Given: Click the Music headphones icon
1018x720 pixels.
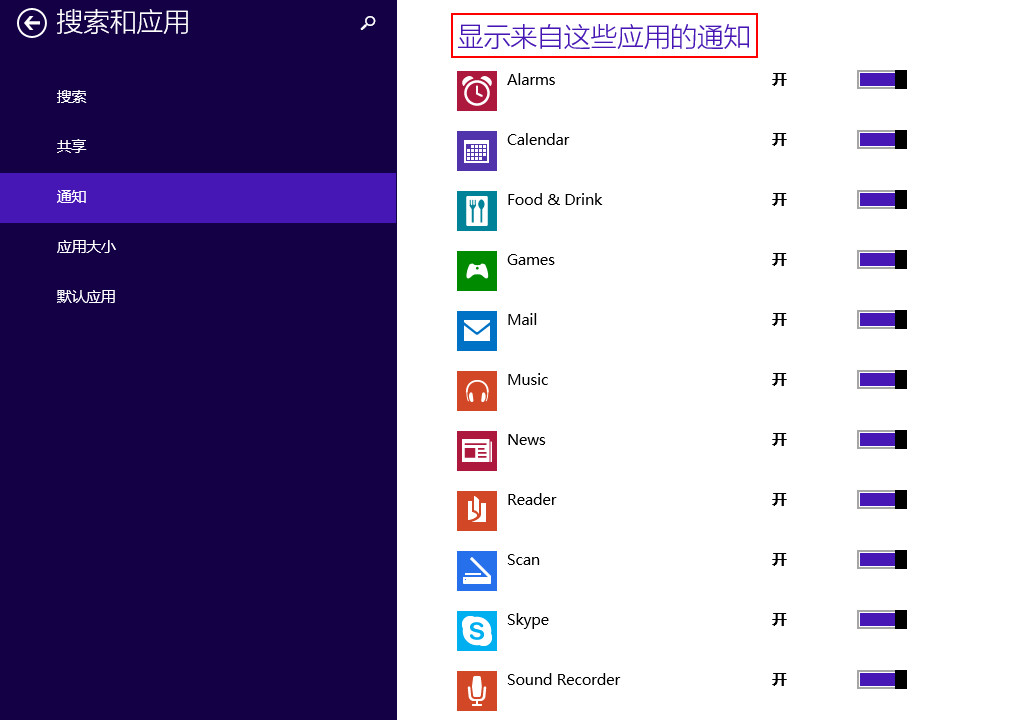Looking at the screenshot, I should point(477,391).
